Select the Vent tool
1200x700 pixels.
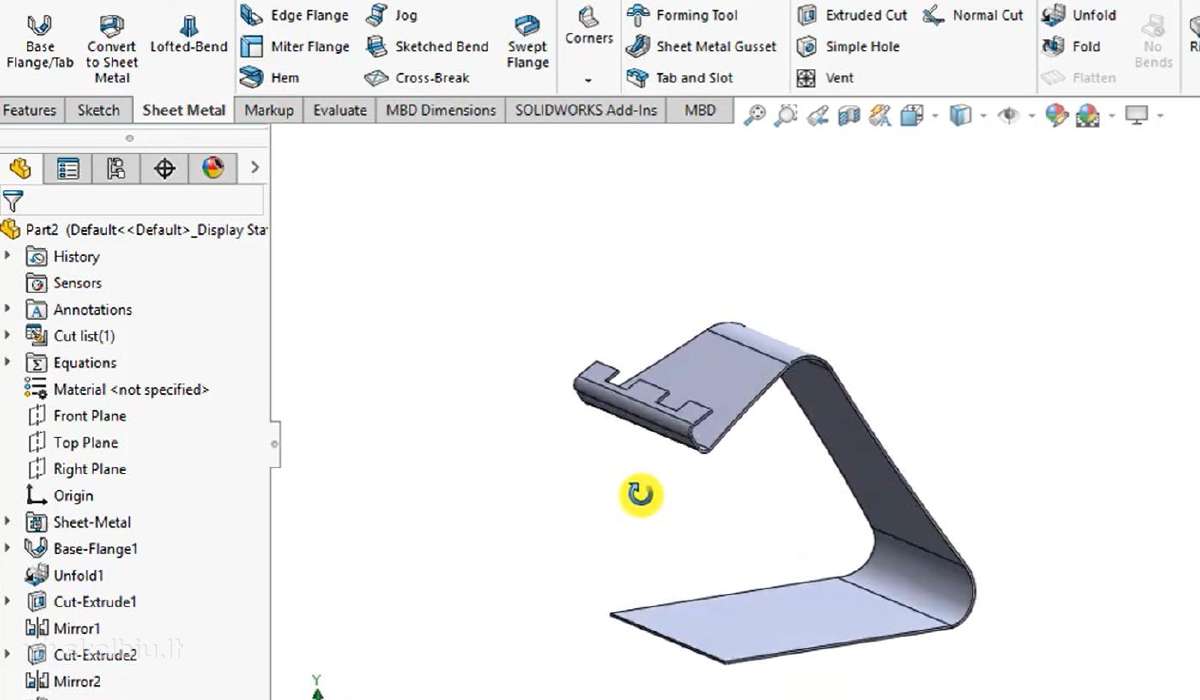coord(826,77)
